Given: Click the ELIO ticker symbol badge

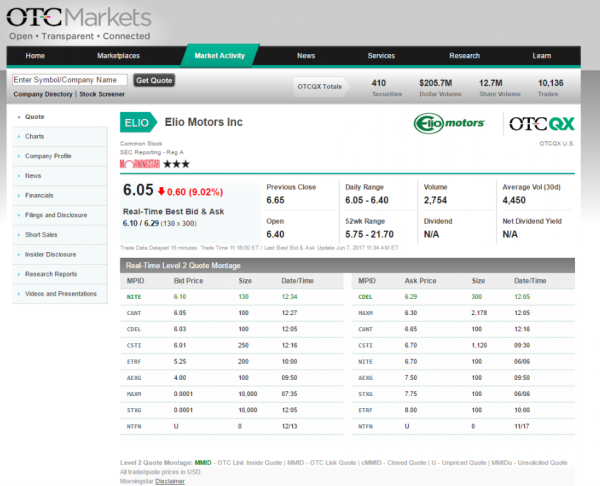Looking at the screenshot, I should point(138,122).
